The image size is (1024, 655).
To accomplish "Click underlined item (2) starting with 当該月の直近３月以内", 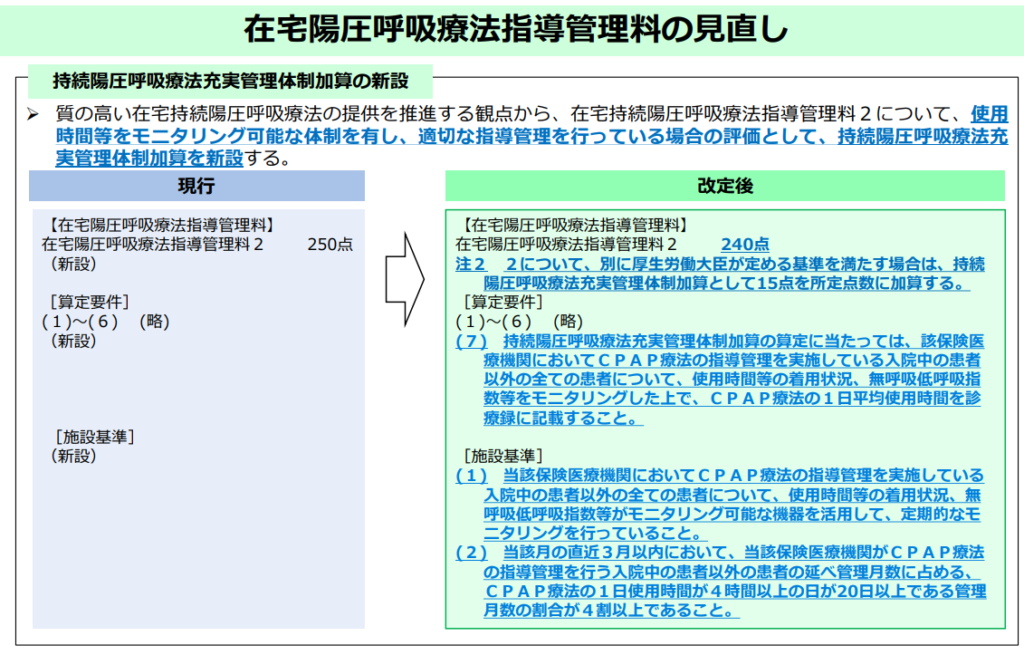I will coord(720,580).
